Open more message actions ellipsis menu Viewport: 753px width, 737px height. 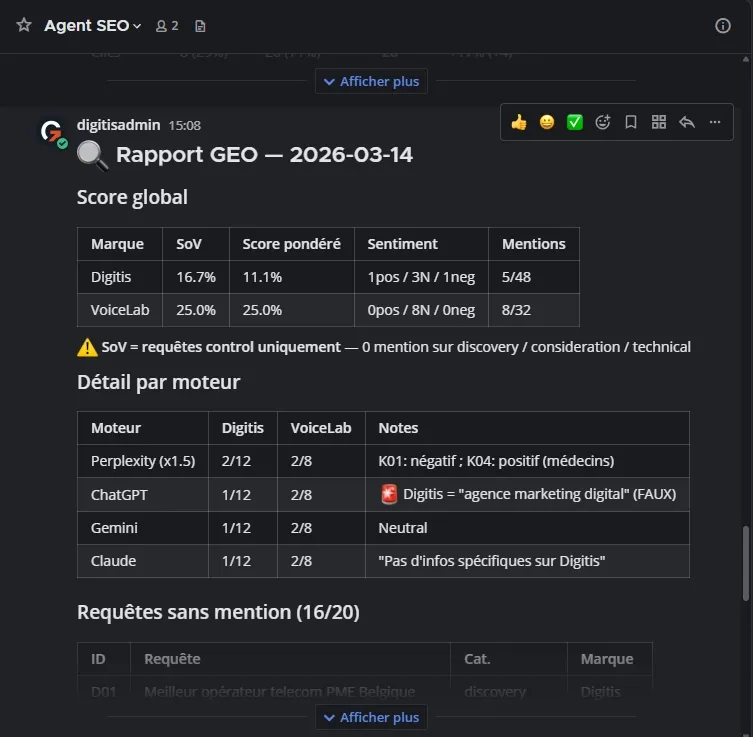point(715,122)
